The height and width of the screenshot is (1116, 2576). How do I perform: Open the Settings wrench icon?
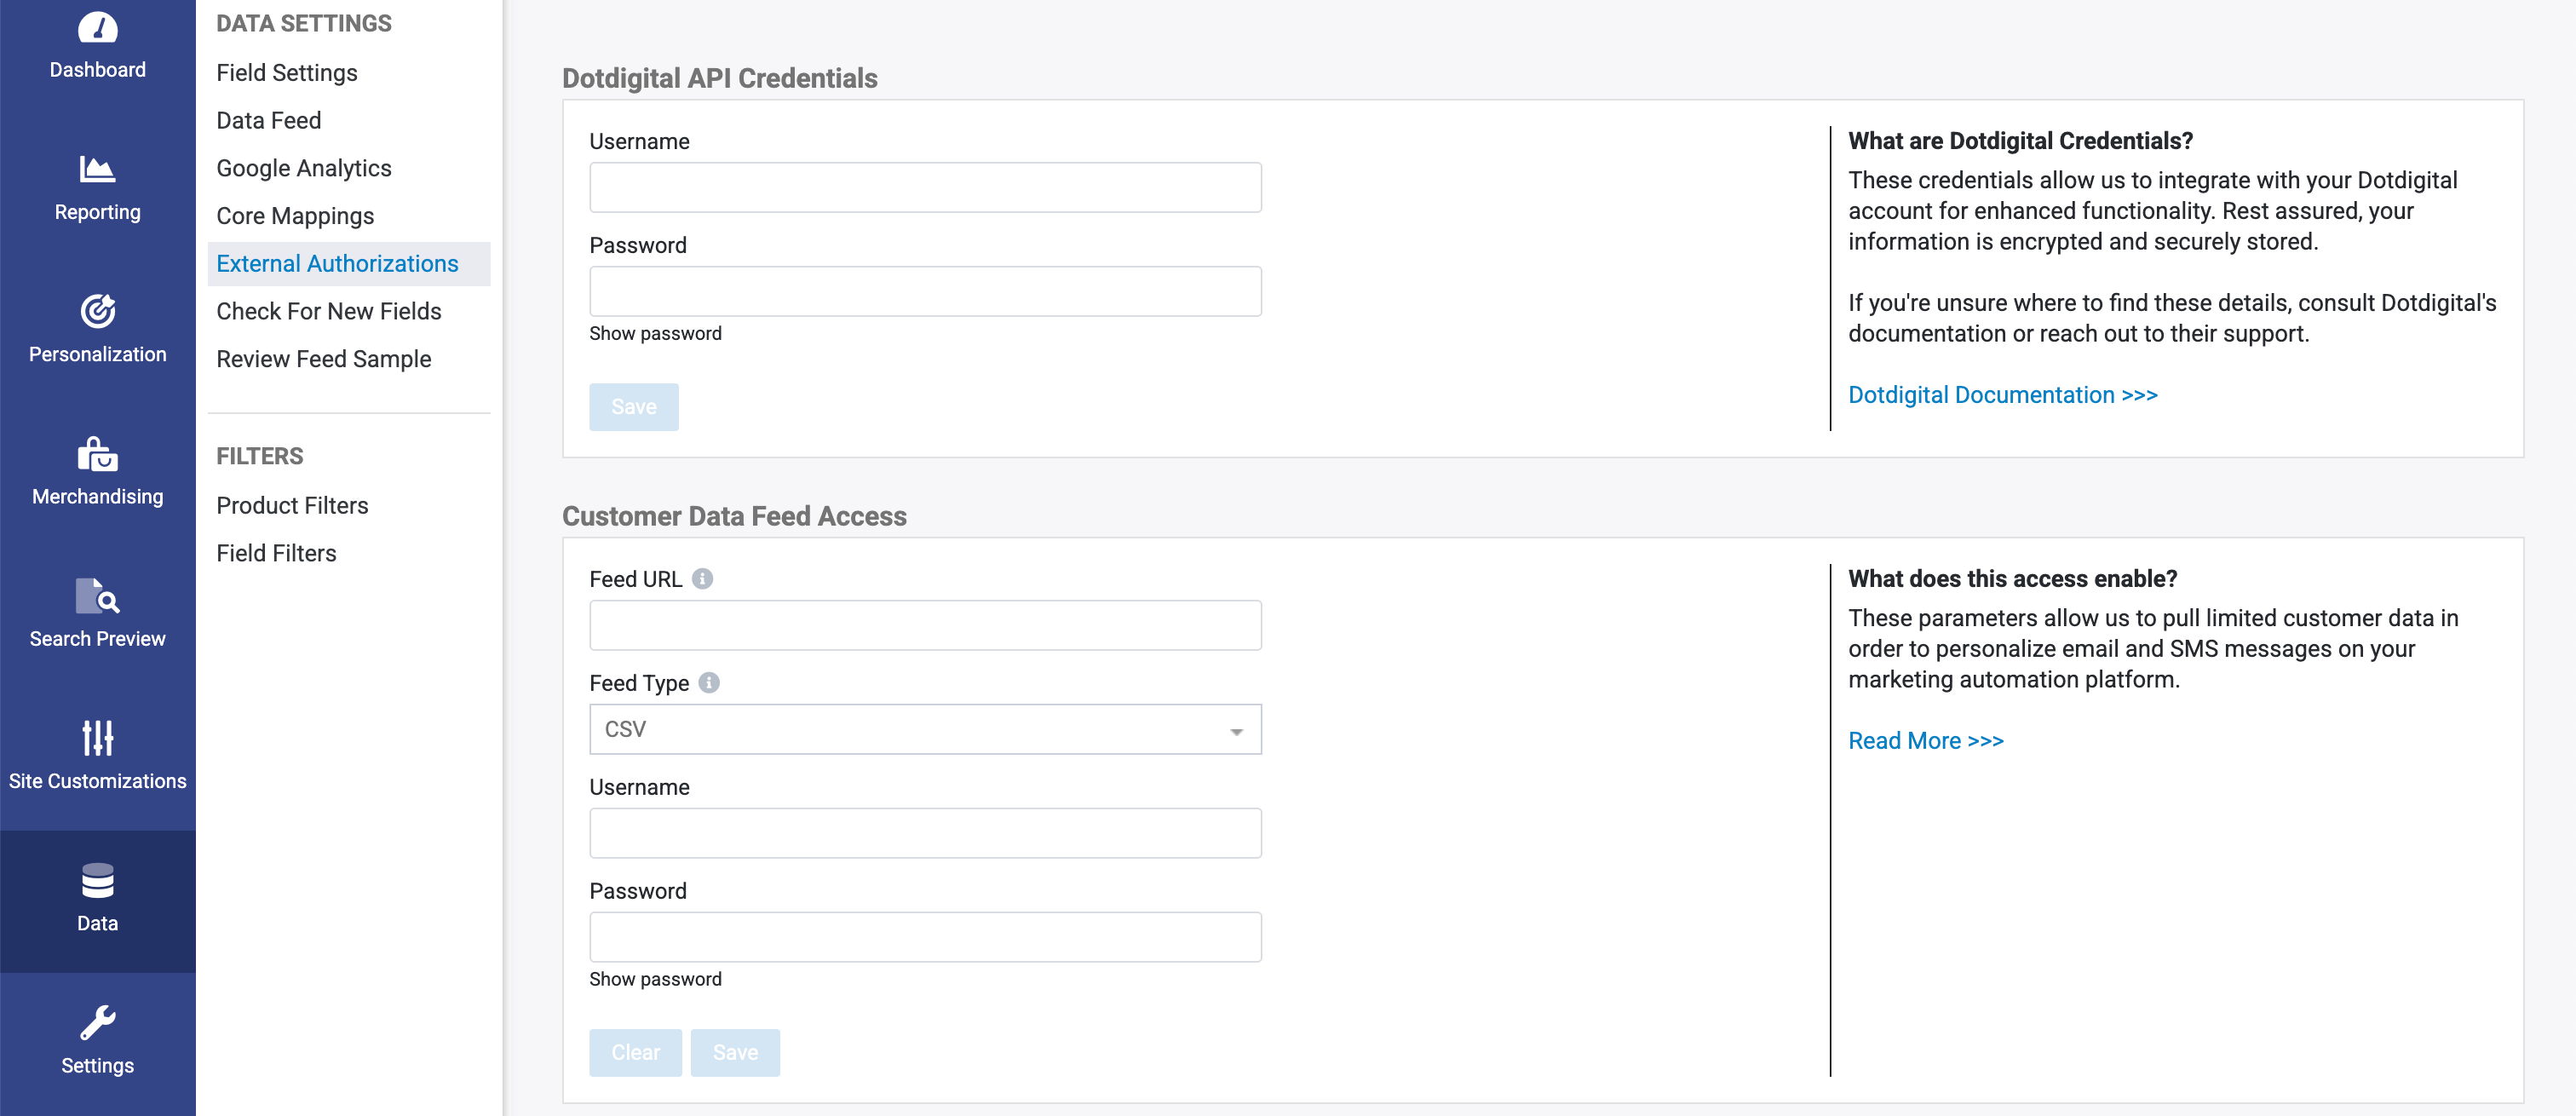coord(97,1023)
